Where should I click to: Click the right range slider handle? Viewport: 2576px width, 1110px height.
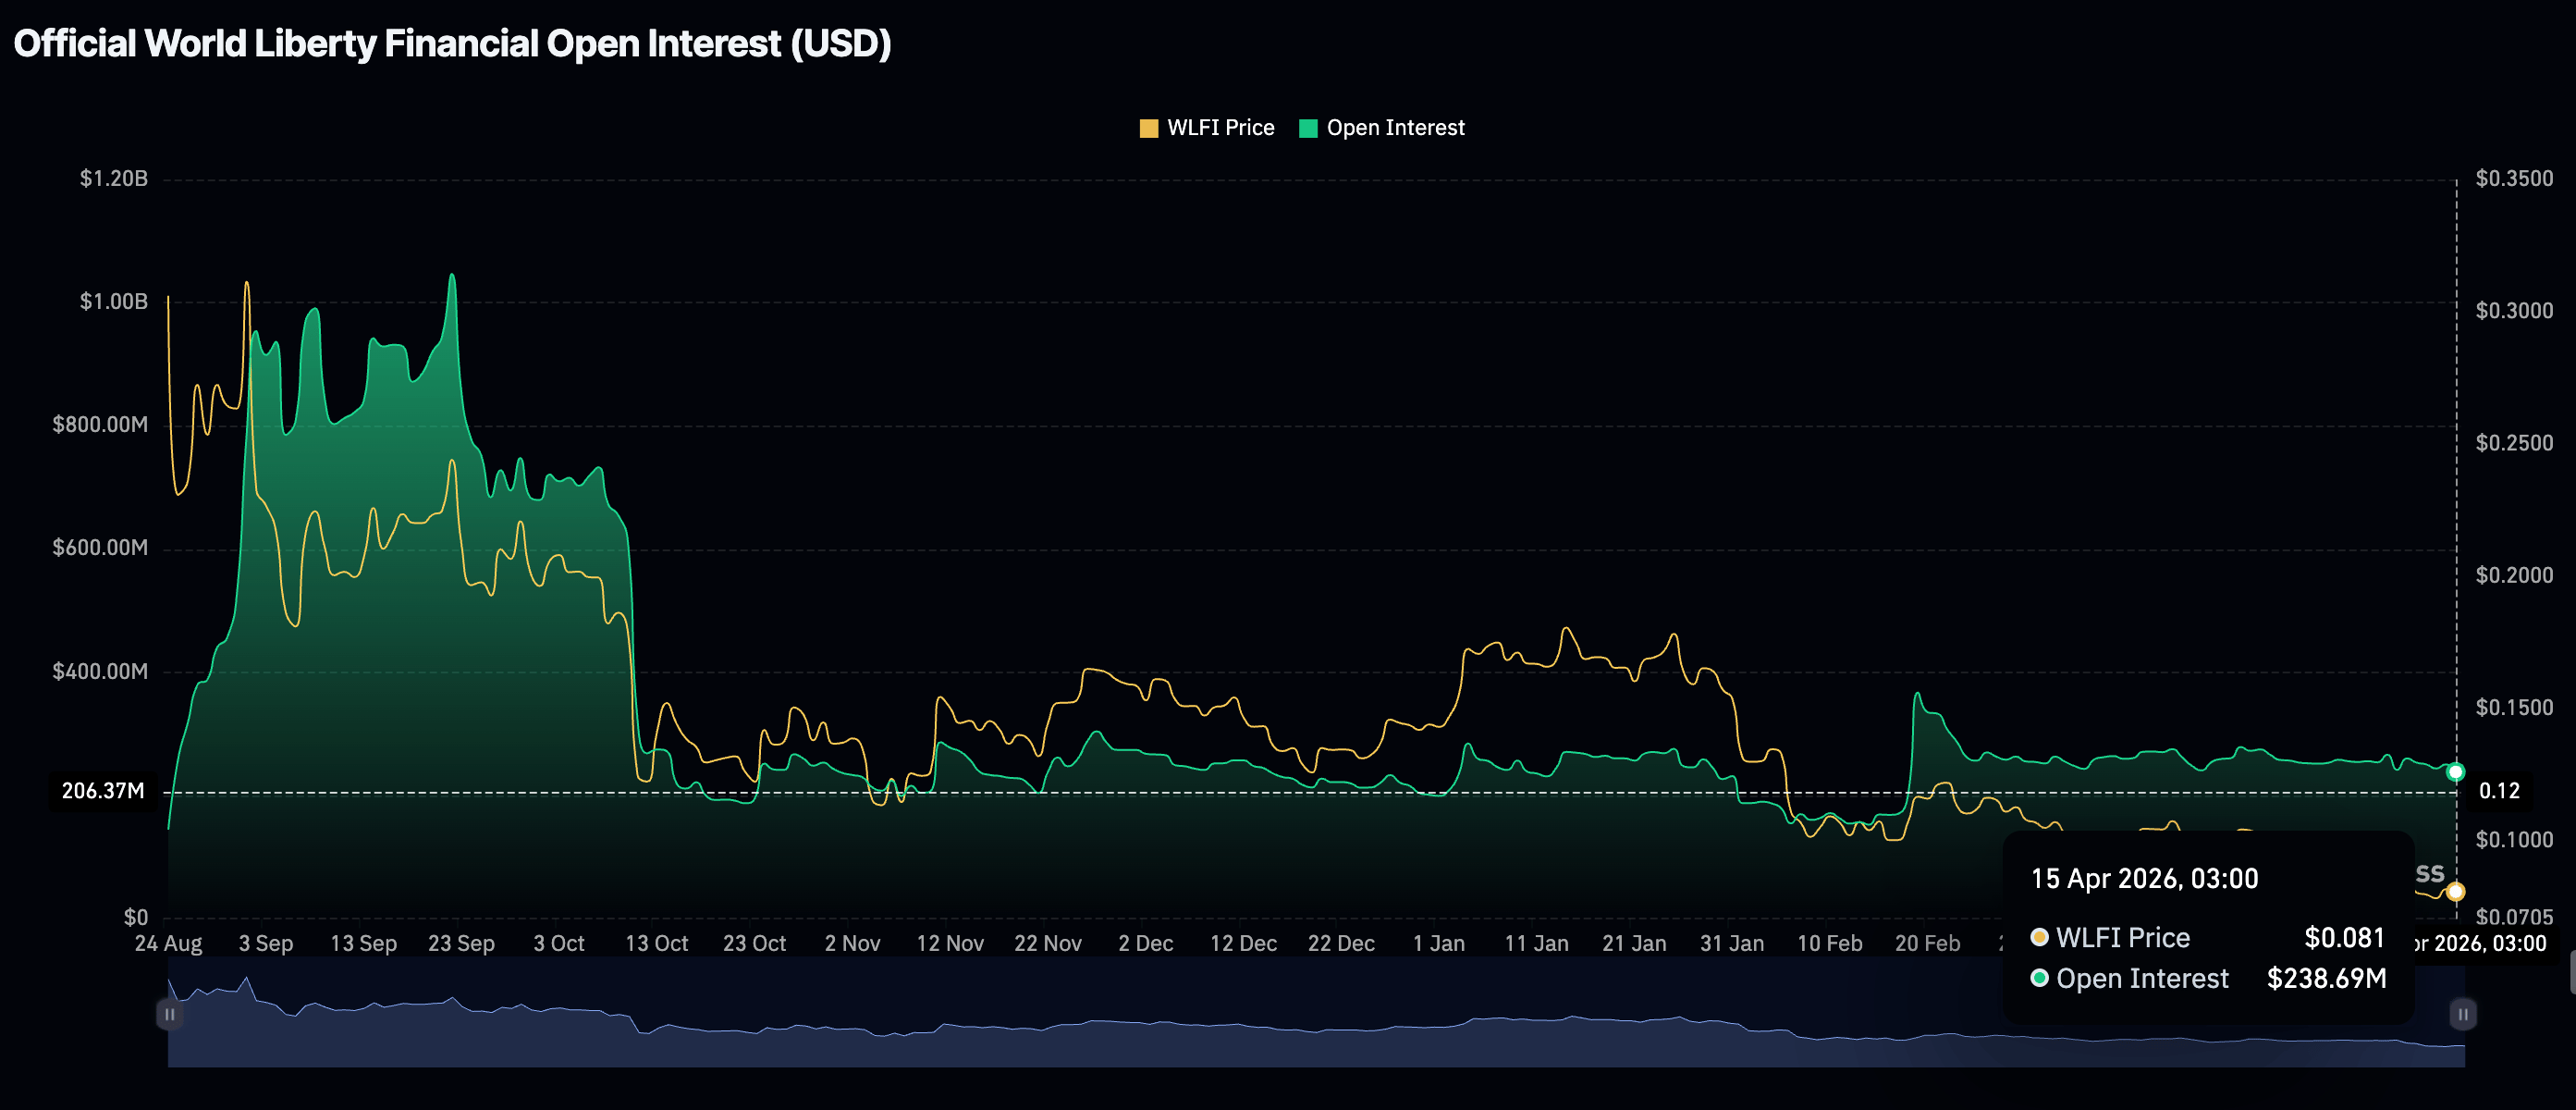click(2462, 1014)
